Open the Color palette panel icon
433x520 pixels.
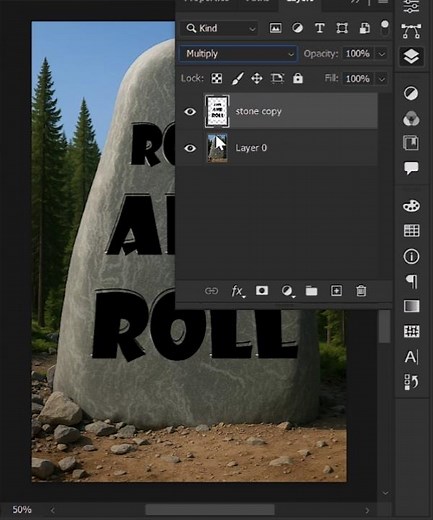(411, 206)
